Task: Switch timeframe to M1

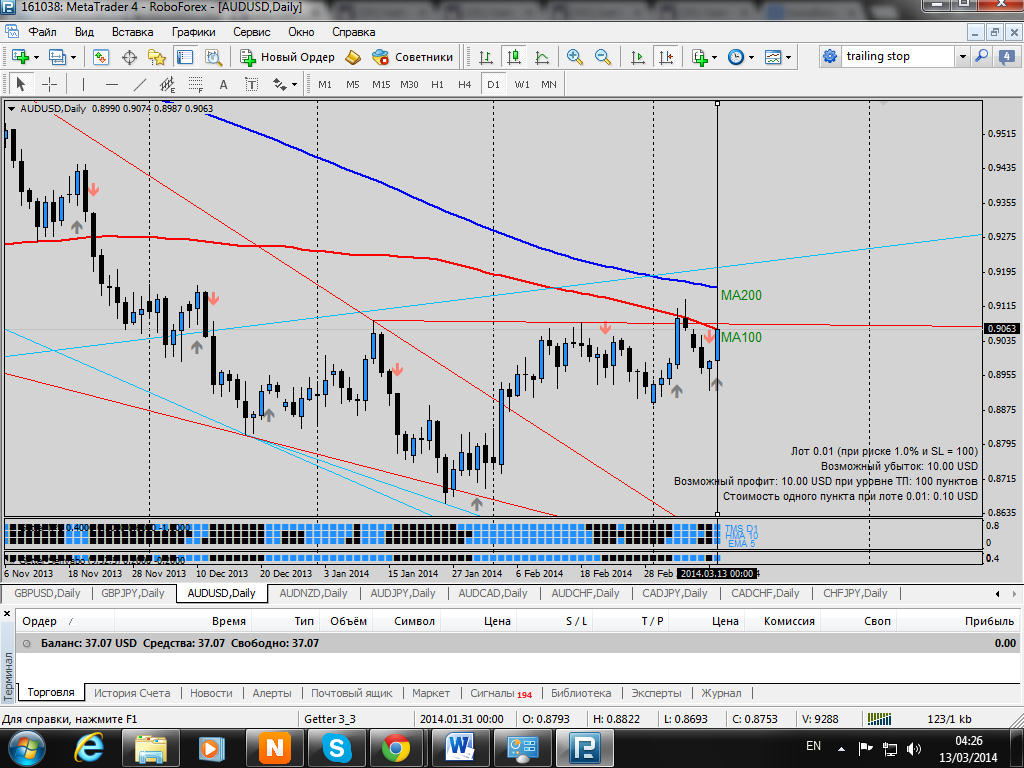Action: click(x=325, y=84)
